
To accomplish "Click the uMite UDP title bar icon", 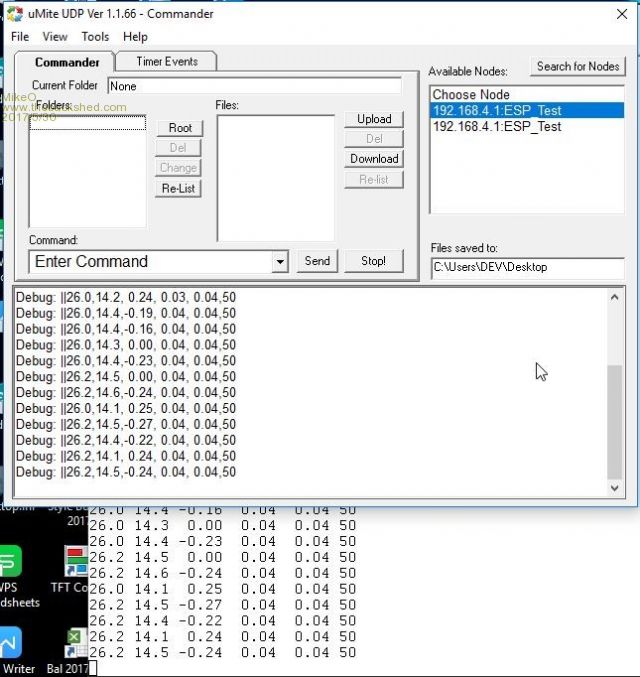I will tap(15, 13).
